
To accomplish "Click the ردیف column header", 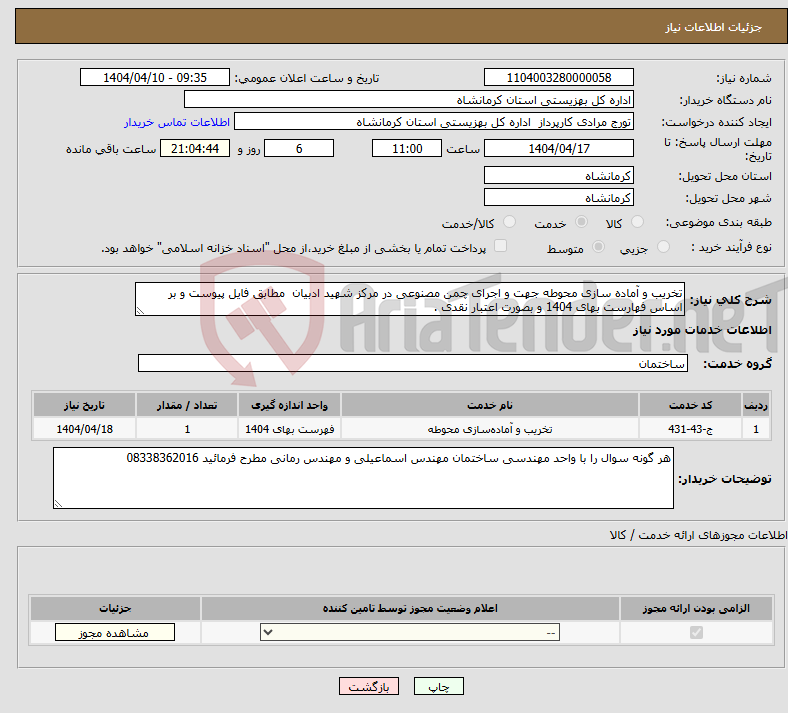I will pyautogui.click(x=756, y=405).
